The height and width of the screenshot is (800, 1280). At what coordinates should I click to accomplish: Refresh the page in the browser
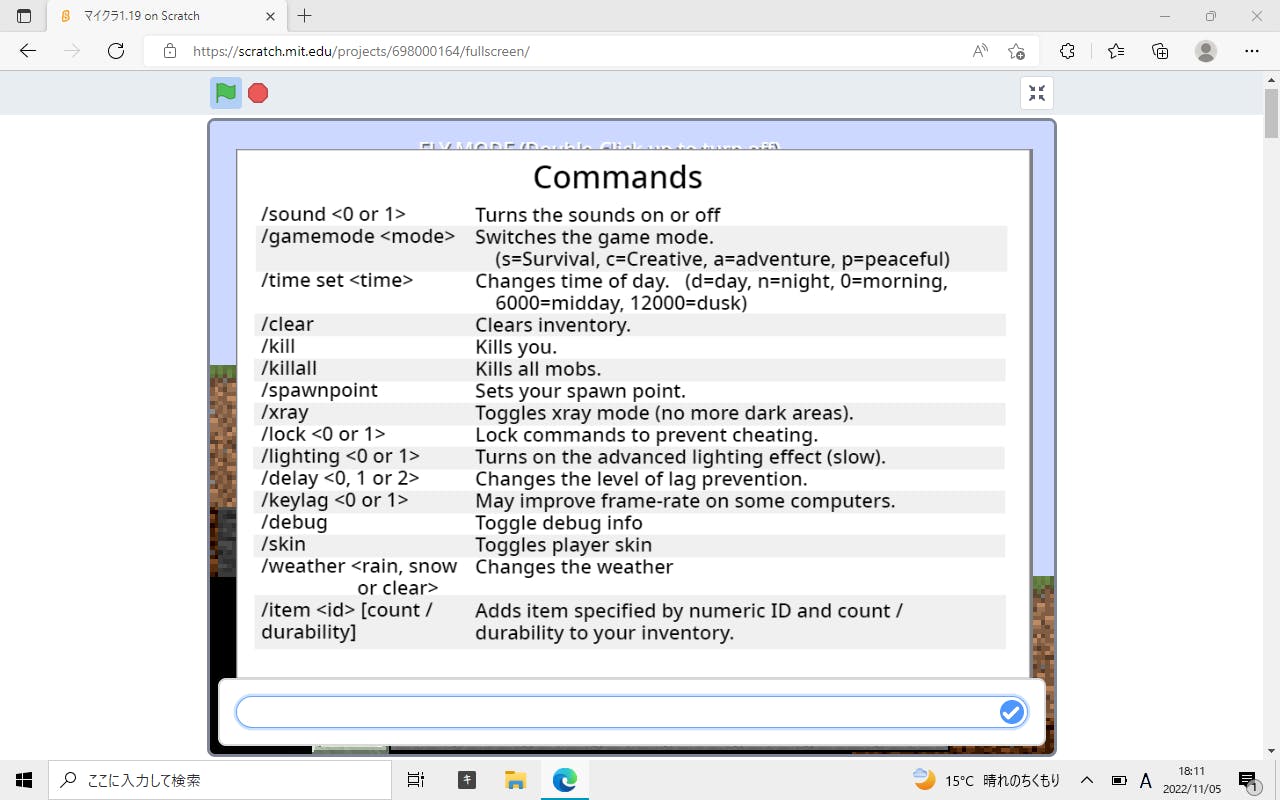pyautogui.click(x=116, y=51)
